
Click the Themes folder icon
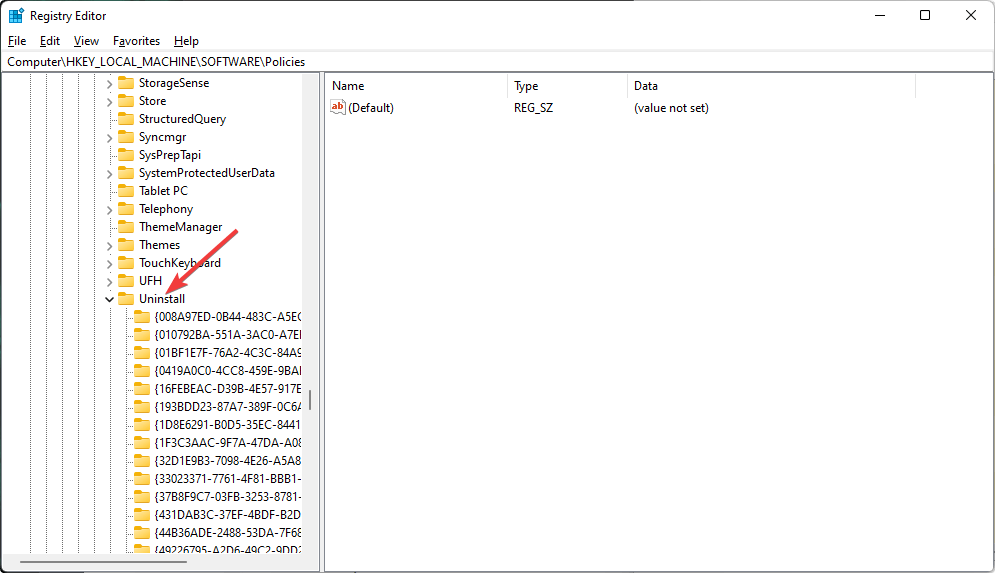[126, 245]
